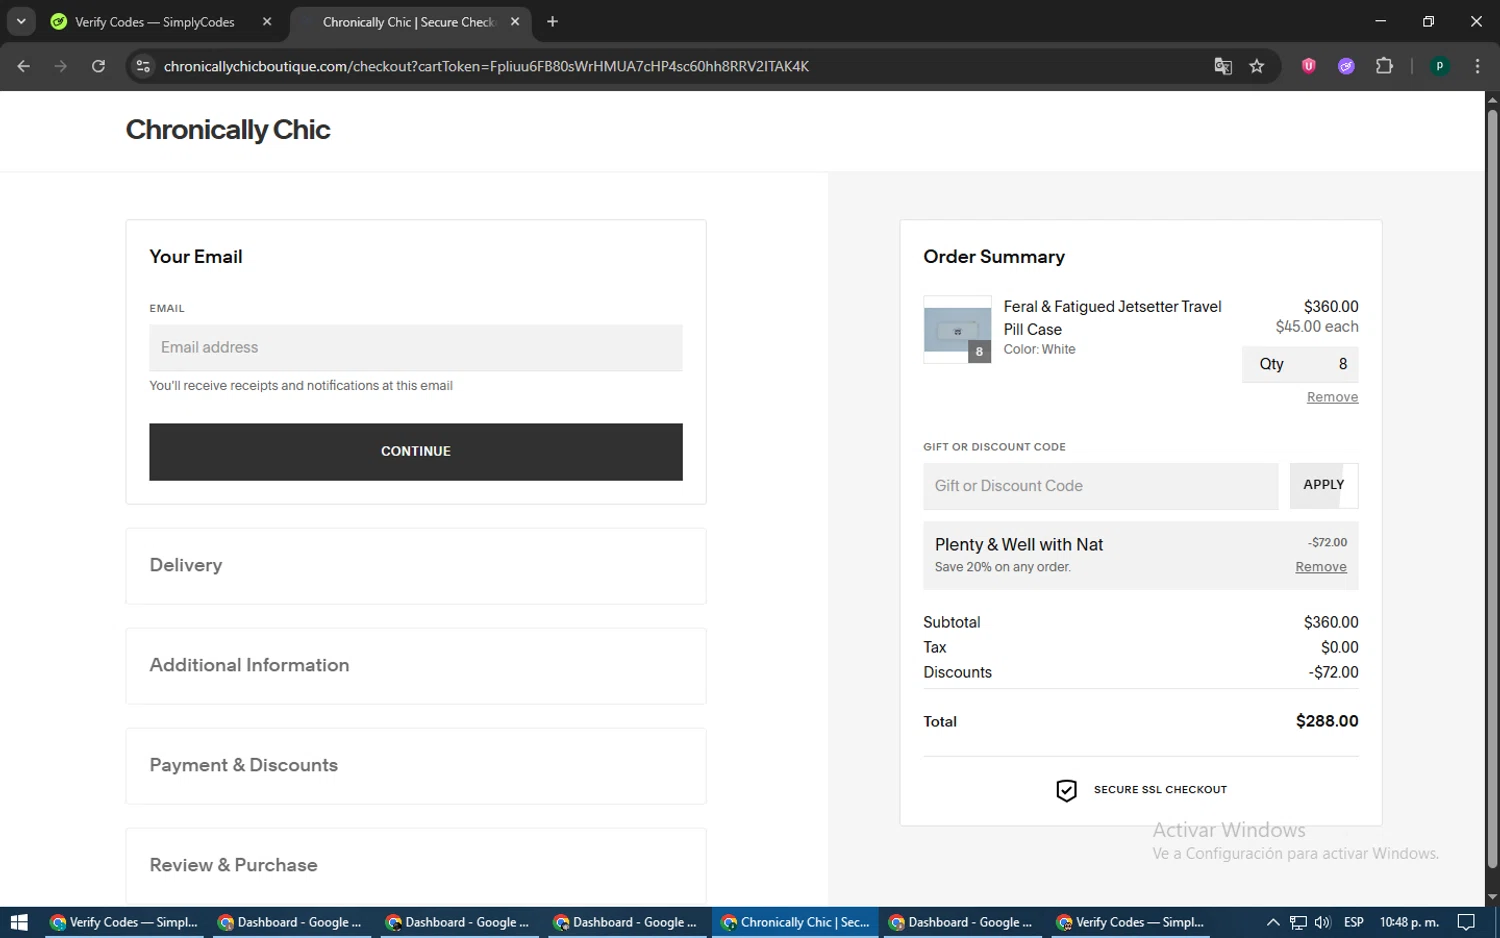The image size is (1500, 938).
Task: Remove the Travel Pill Case item
Action: click(x=1332, y=397)
